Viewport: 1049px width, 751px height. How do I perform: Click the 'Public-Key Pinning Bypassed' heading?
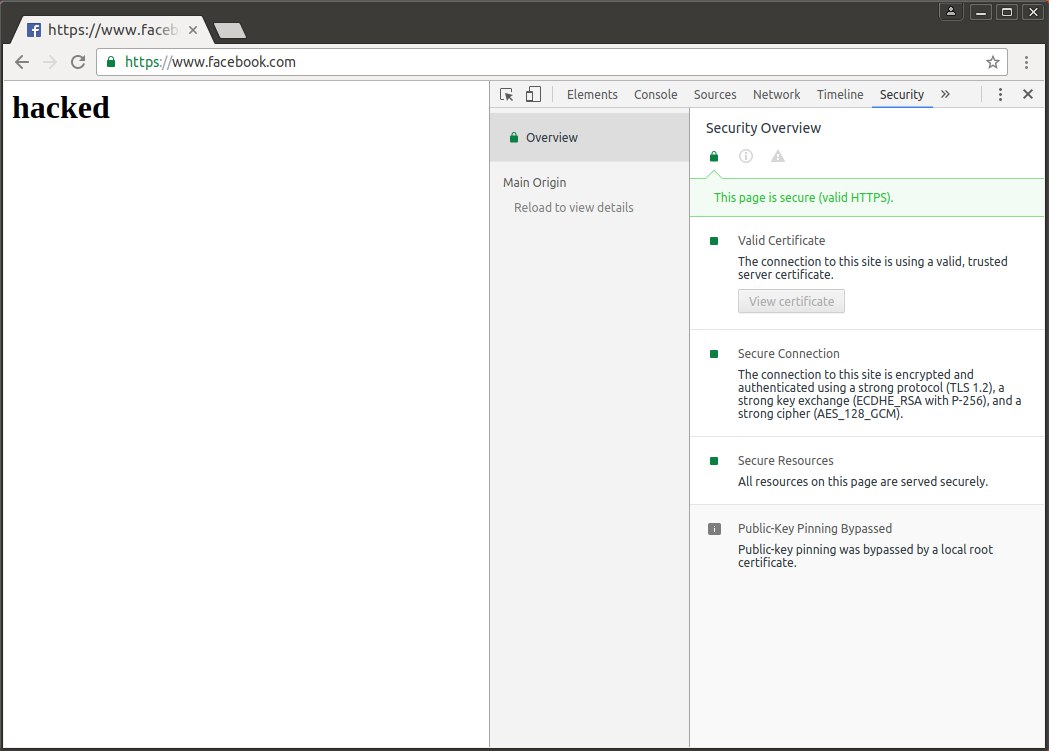coord(815,528)
